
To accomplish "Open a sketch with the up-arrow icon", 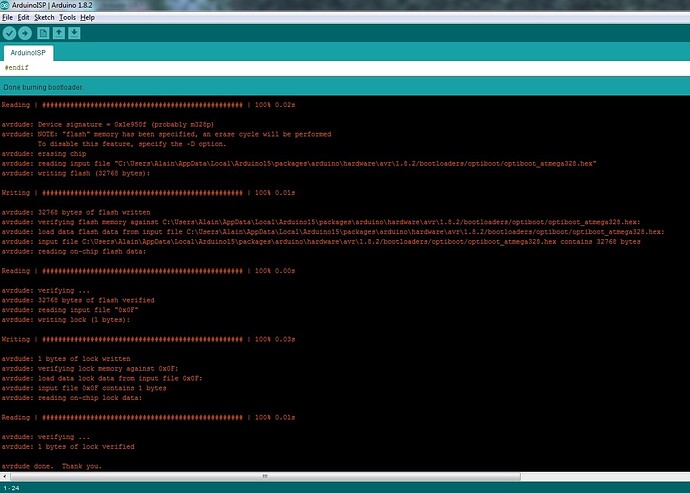I will pos(59,33).
